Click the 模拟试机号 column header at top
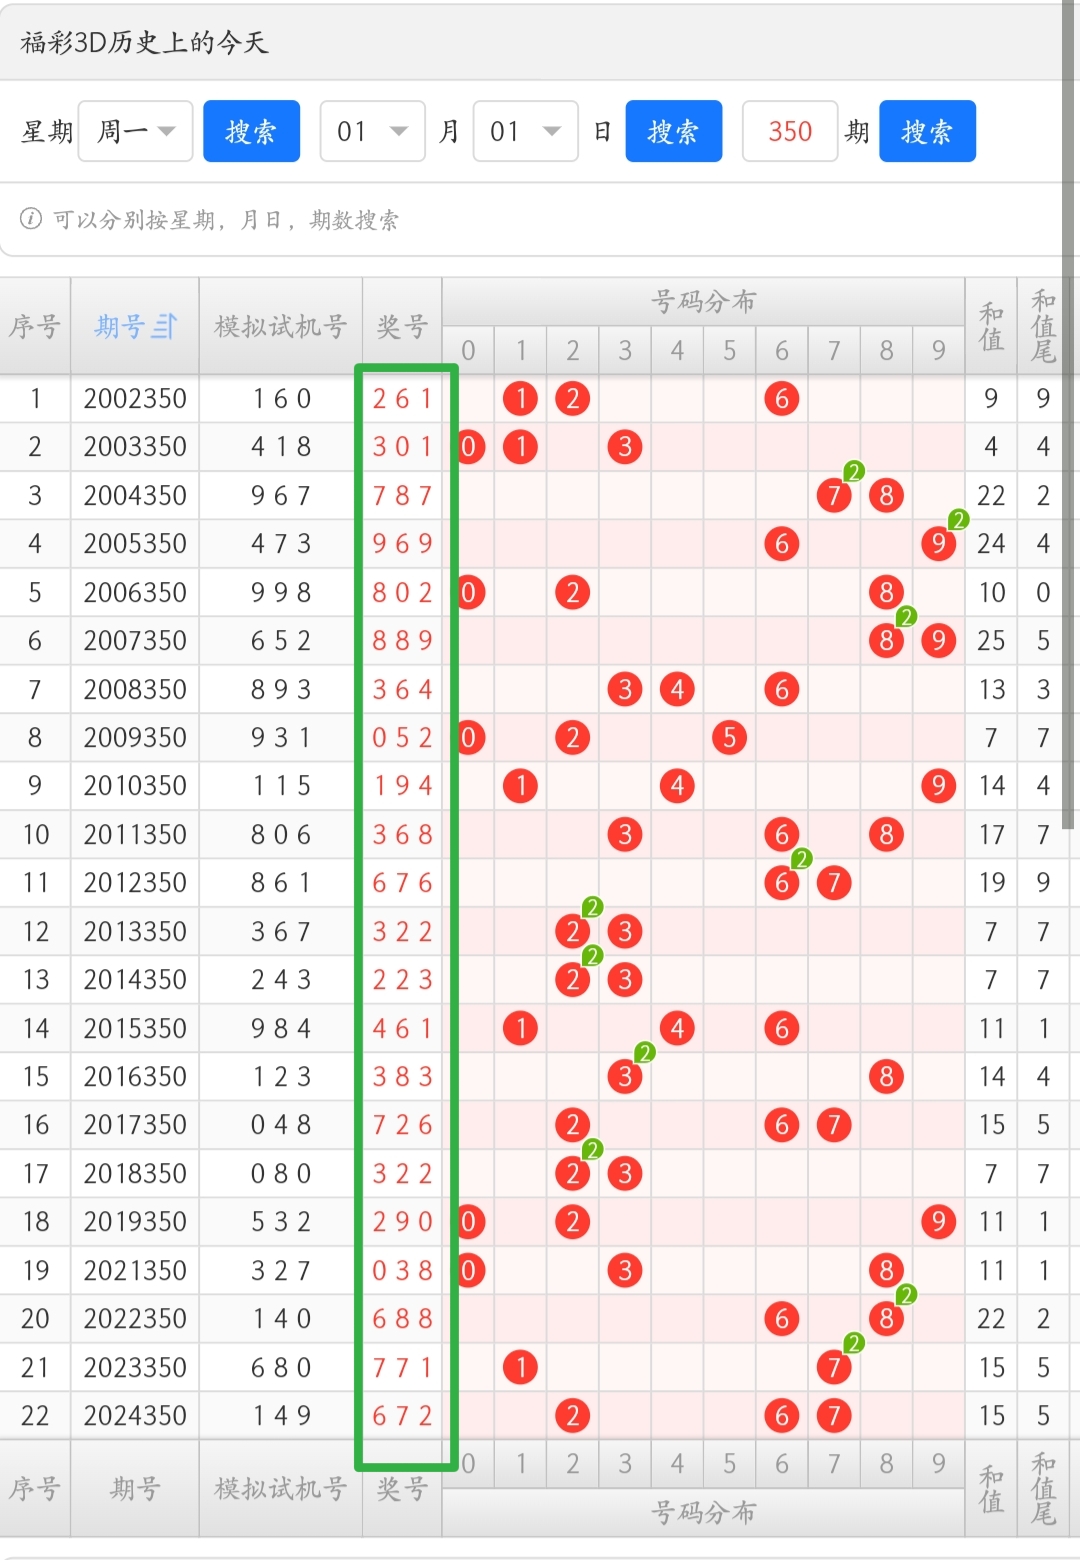This screenshot has width=1080, height=1560. coord(280,326)
